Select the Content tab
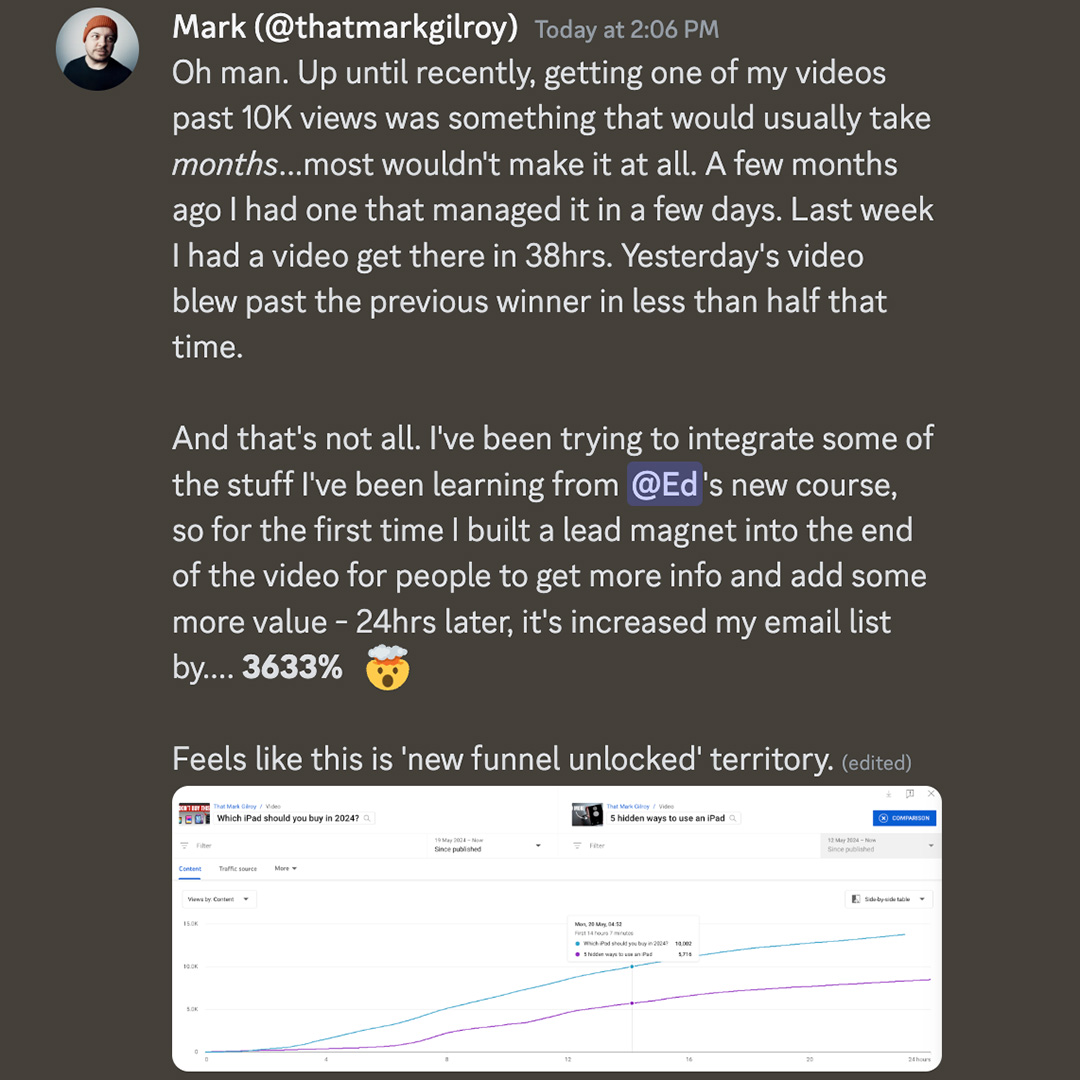Viewport: 1080px width, 1080px height. tap(190, 869)
